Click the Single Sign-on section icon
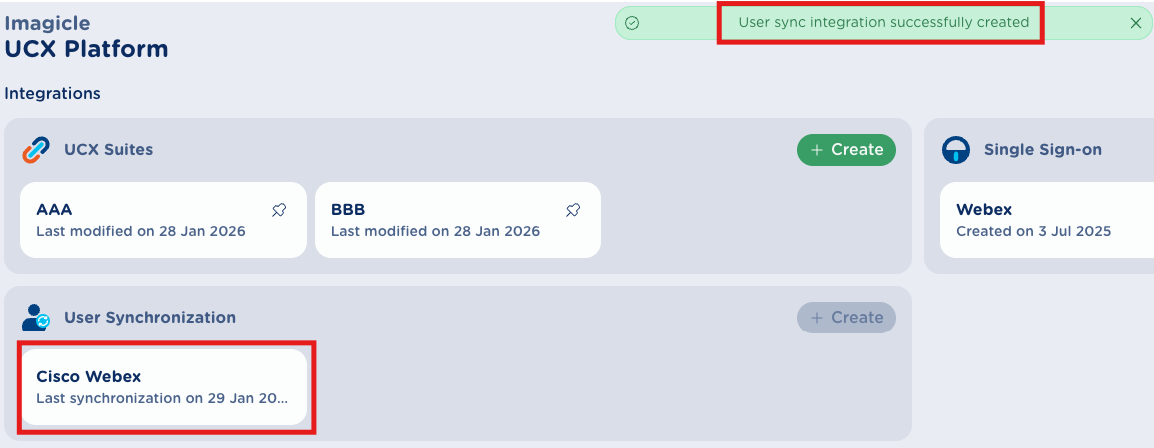1154x448 pixels. 956,150
